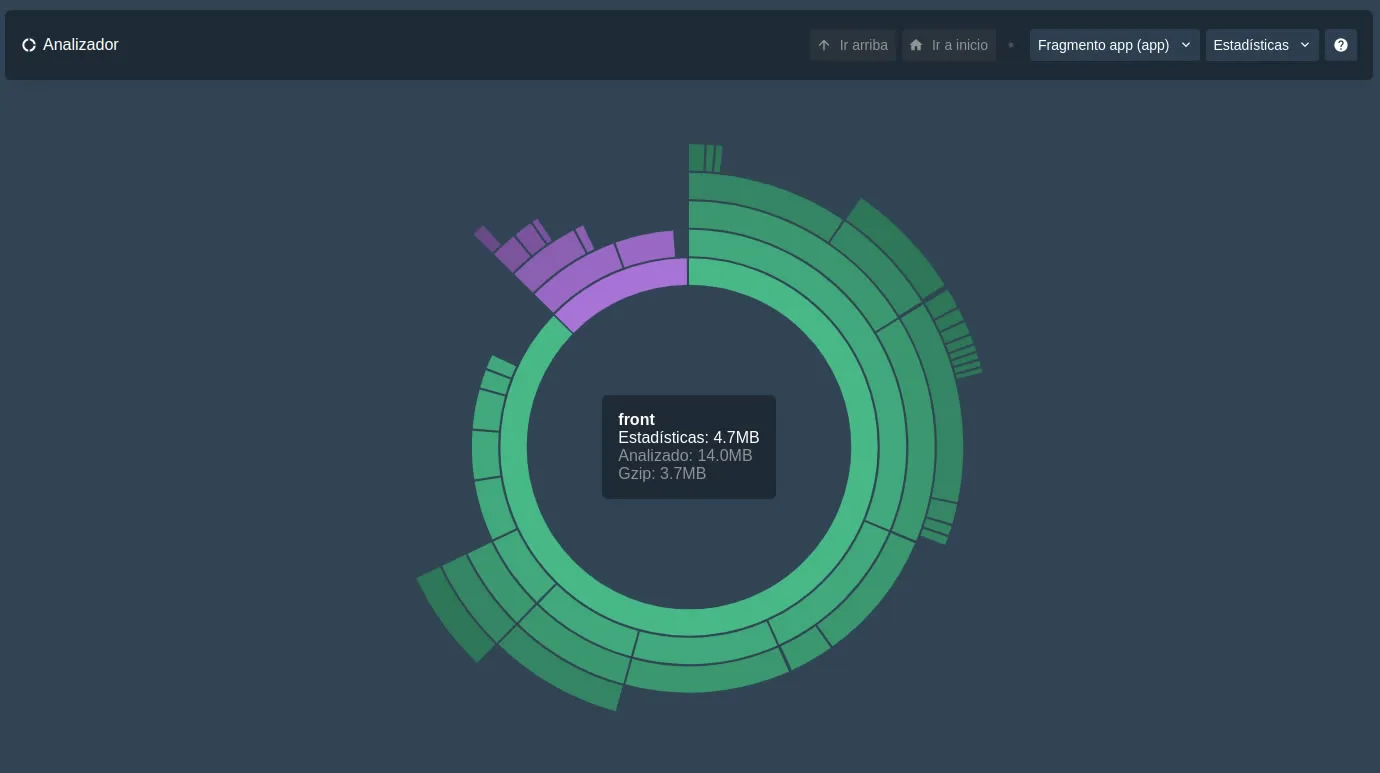Click the front tooltip in chart center
This screenshot has height=773, width=1380.
pyautogui.click(x=688, y=446)
